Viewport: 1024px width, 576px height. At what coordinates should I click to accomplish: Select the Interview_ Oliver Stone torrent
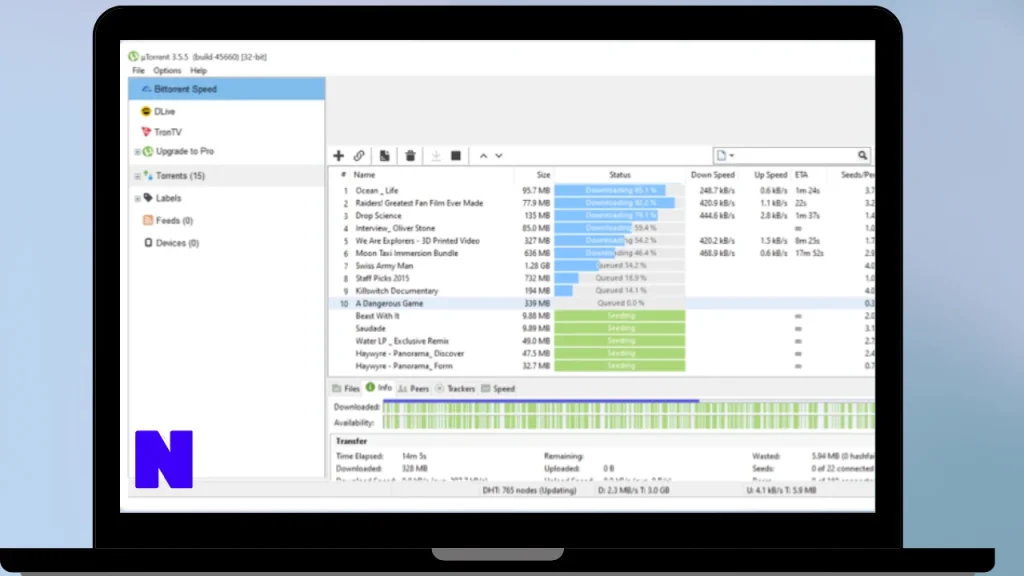pyautogui.click(x=395, y=228)
